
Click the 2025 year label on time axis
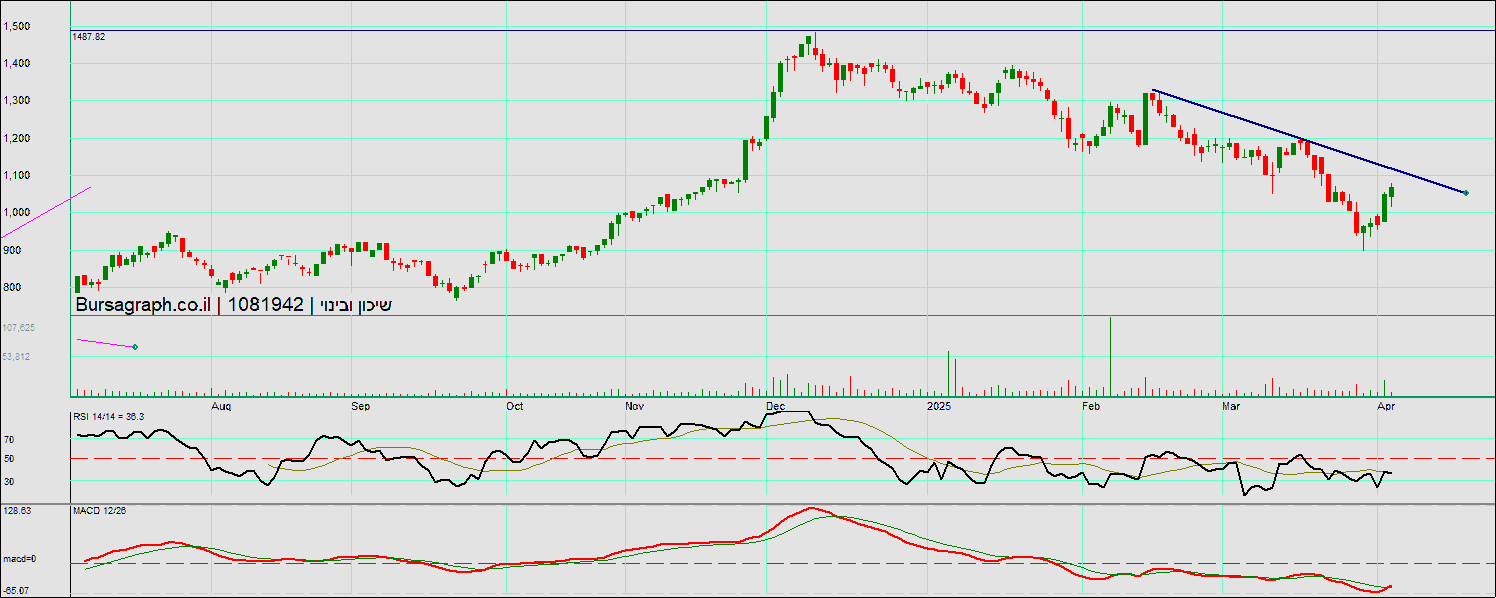(x=938, y=407)
